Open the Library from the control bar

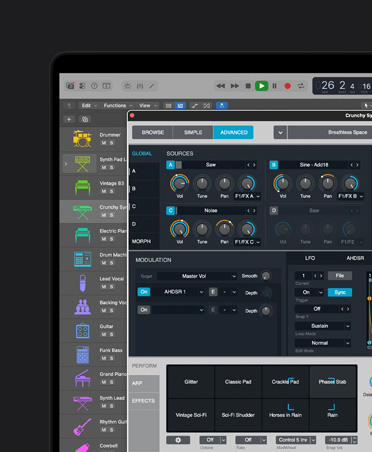tap(70, 86)
